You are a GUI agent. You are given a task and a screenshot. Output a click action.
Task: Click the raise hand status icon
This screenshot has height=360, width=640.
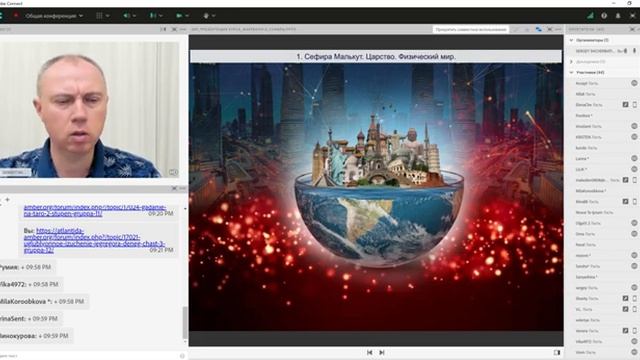(206, 16)
